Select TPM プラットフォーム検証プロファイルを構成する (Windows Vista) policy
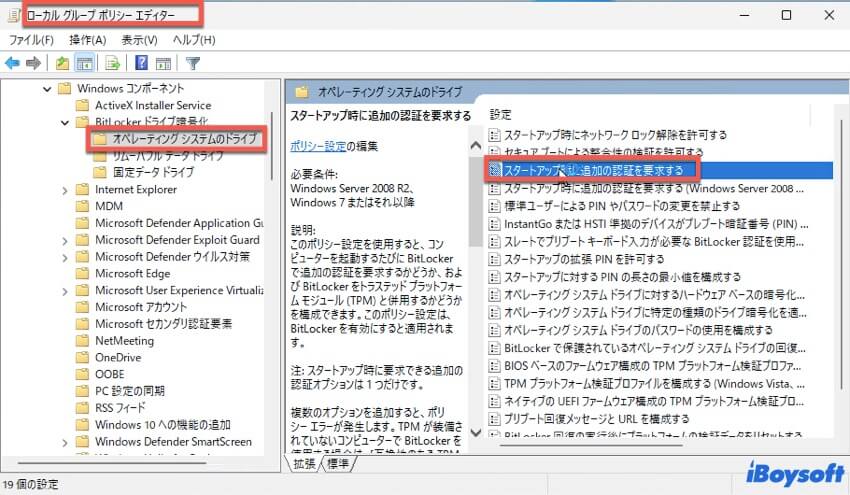Screen dimensions: 850x495 click(654, 383)
